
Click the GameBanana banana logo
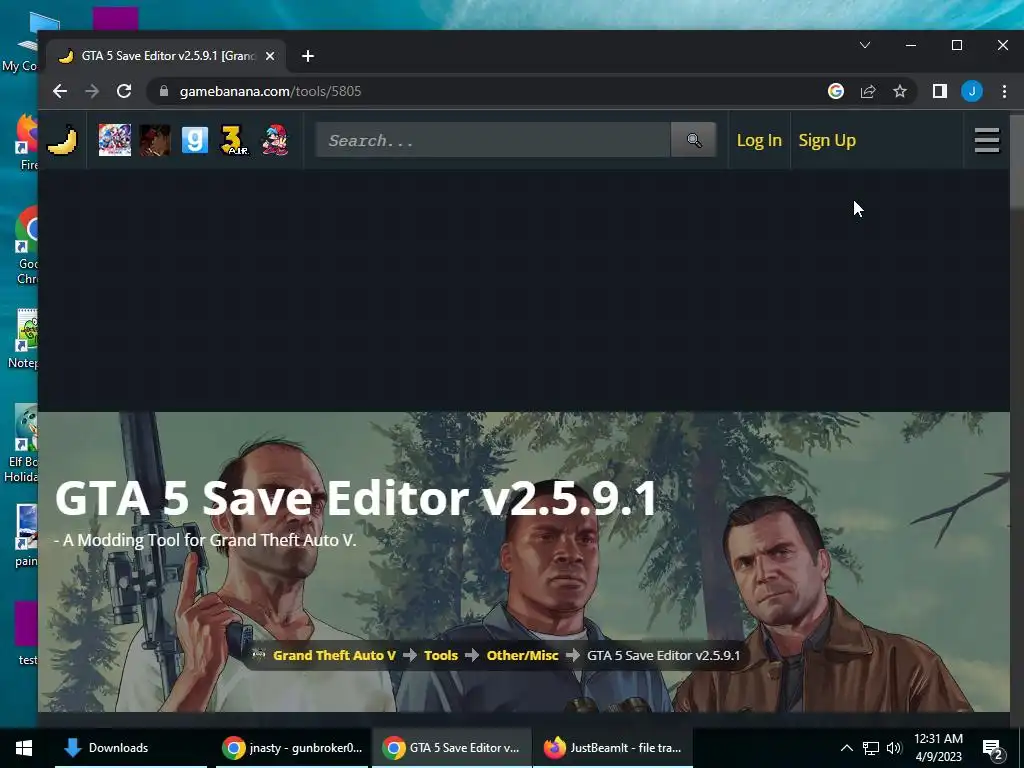coord(62,140)
